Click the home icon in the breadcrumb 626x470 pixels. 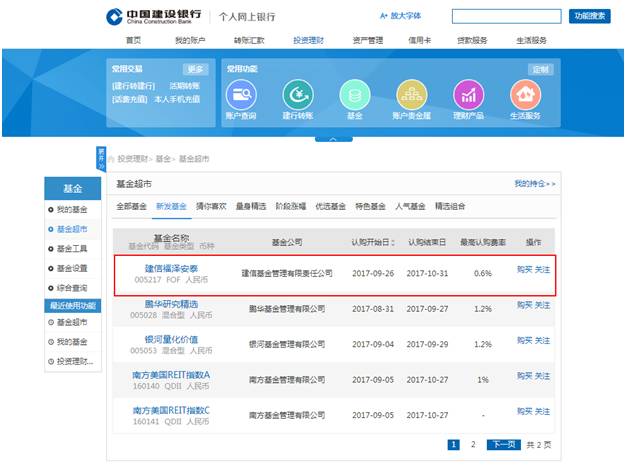point(111,159)
